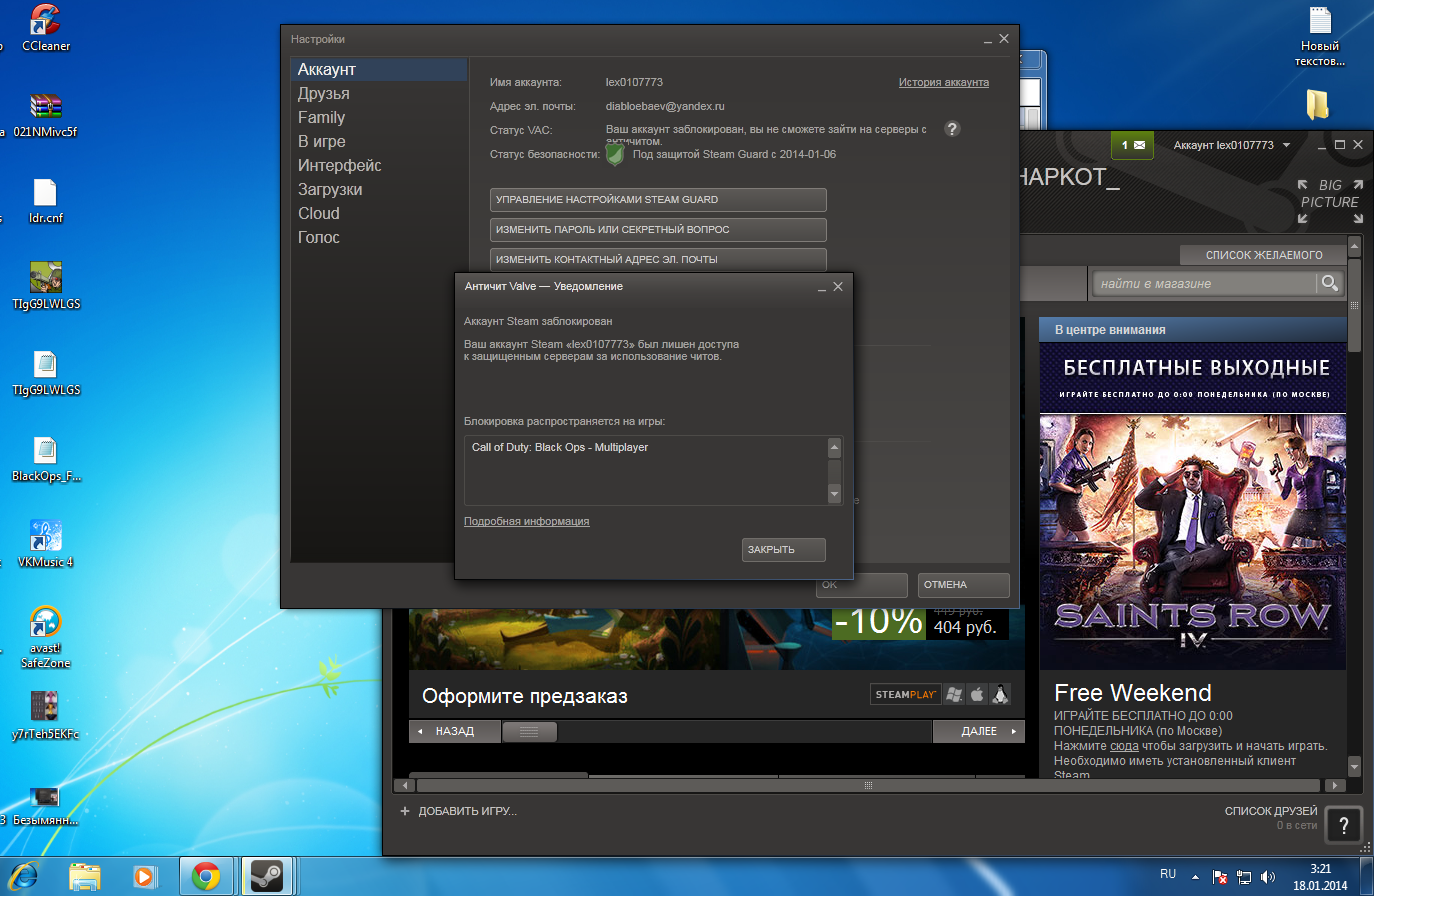
Task: Launch Google Chrome from taskbar
Action: [206, 877]
